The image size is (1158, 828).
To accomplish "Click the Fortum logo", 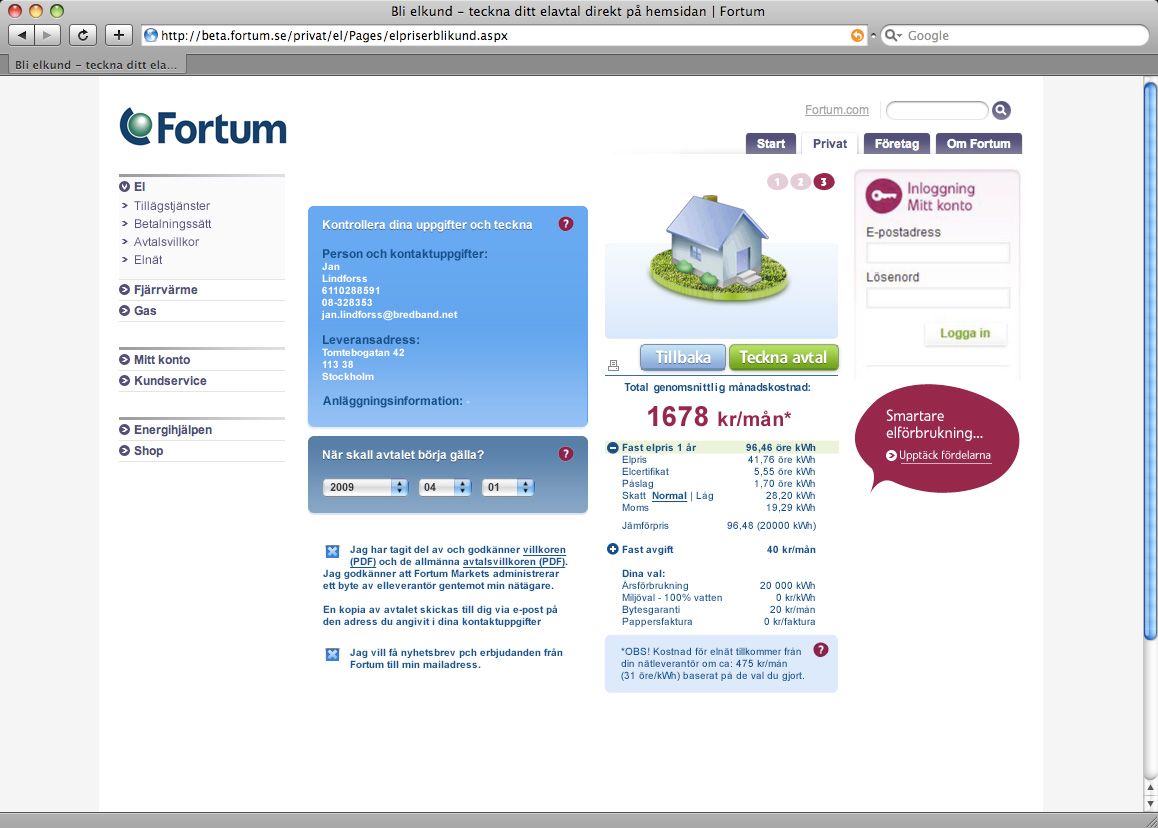I will (203, 127).
